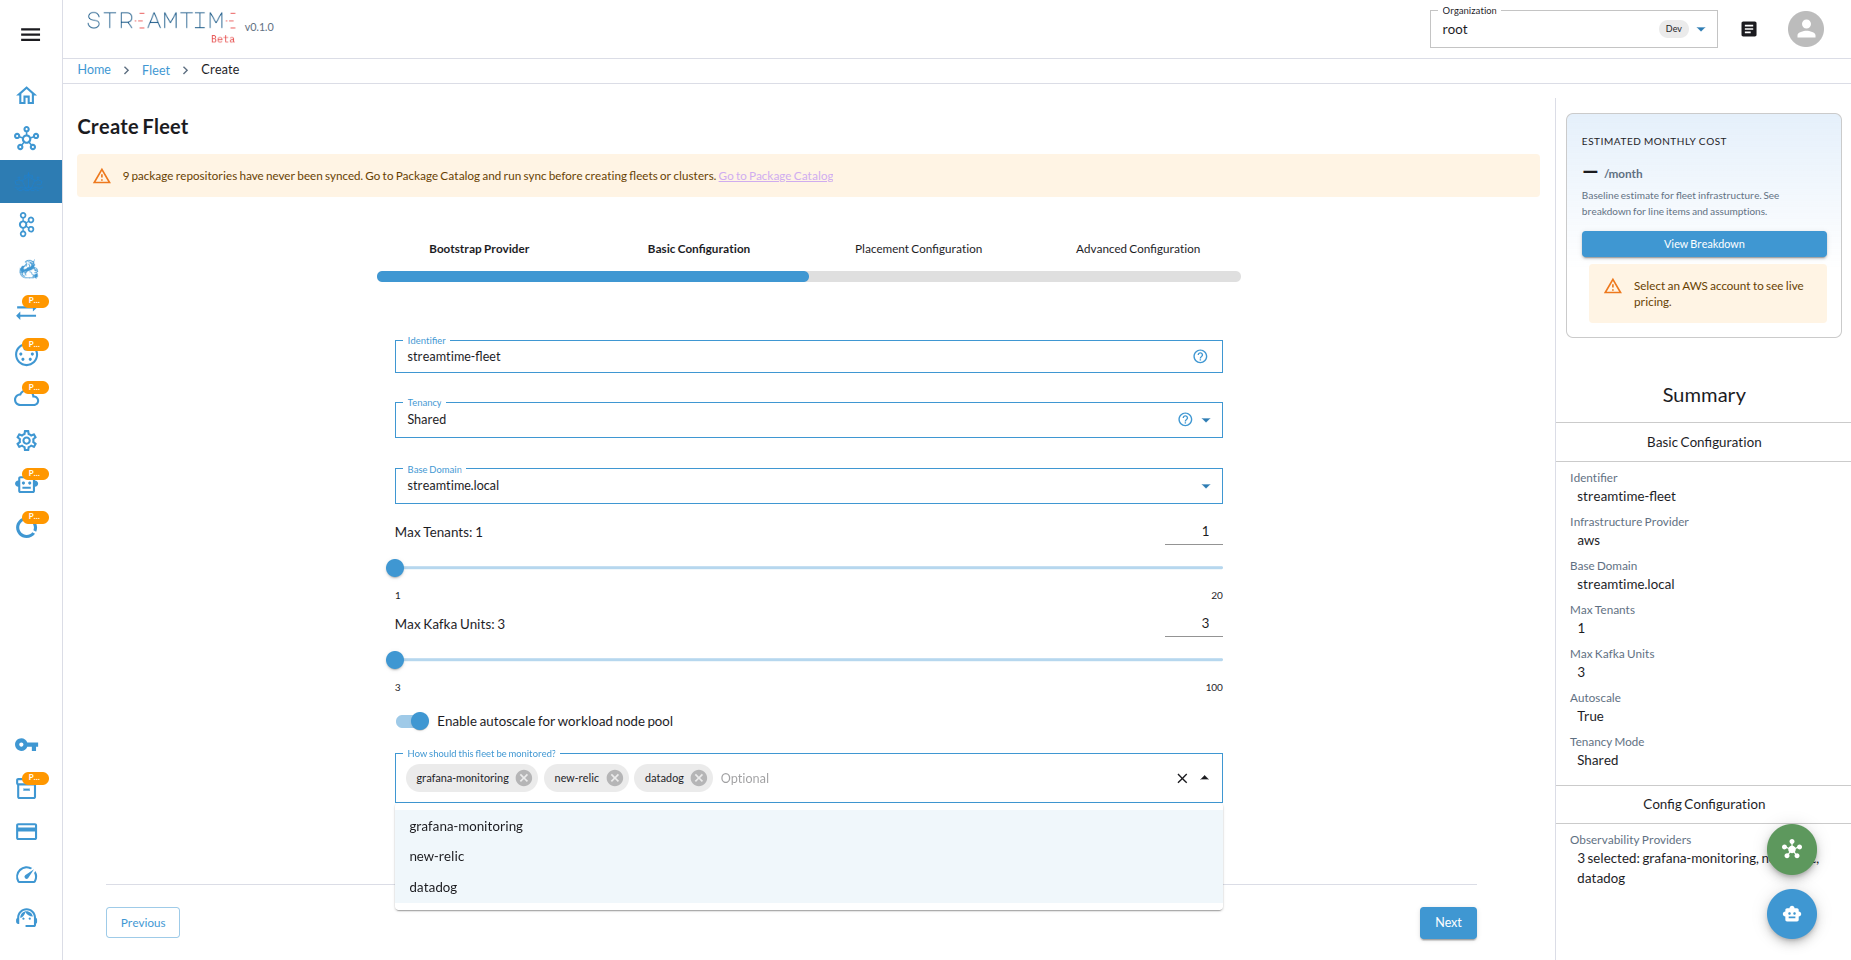Image resolution: width=1851 pixels, height=960 pixels.
Task: Go to Advanced Configuration step
Action: click(1138, 249)
